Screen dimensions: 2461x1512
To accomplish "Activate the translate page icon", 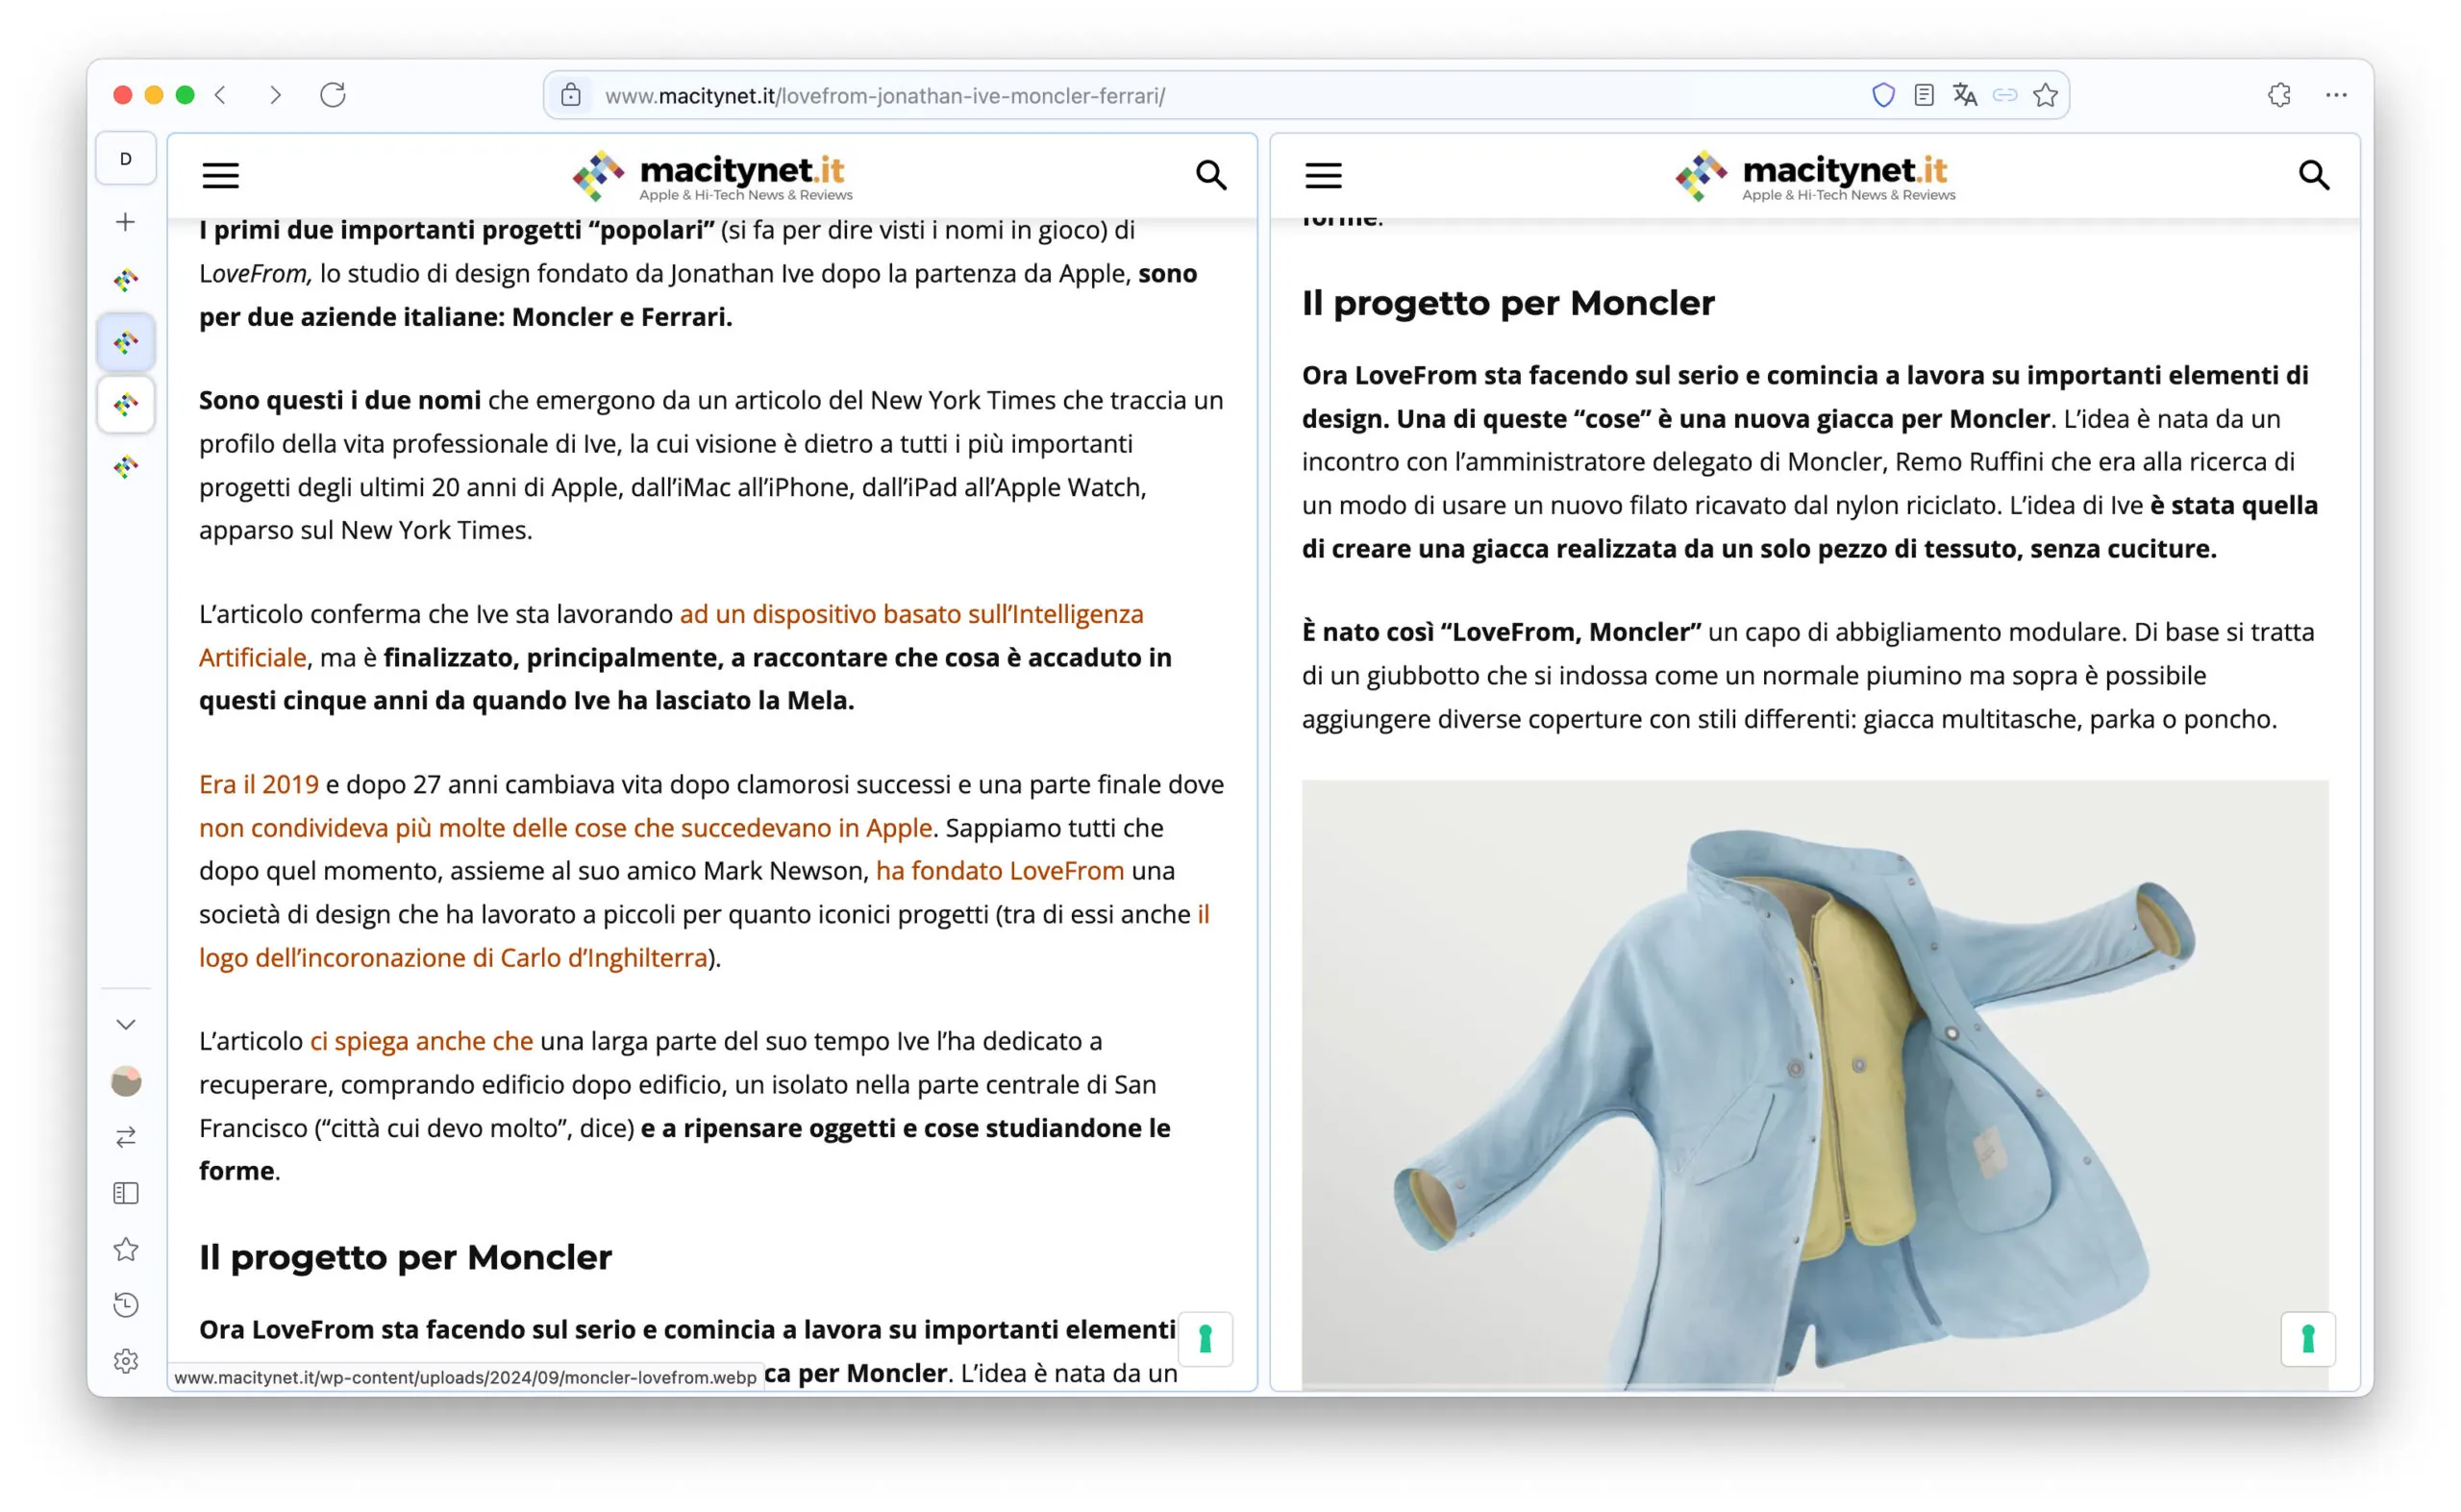I will [1964, 95].
